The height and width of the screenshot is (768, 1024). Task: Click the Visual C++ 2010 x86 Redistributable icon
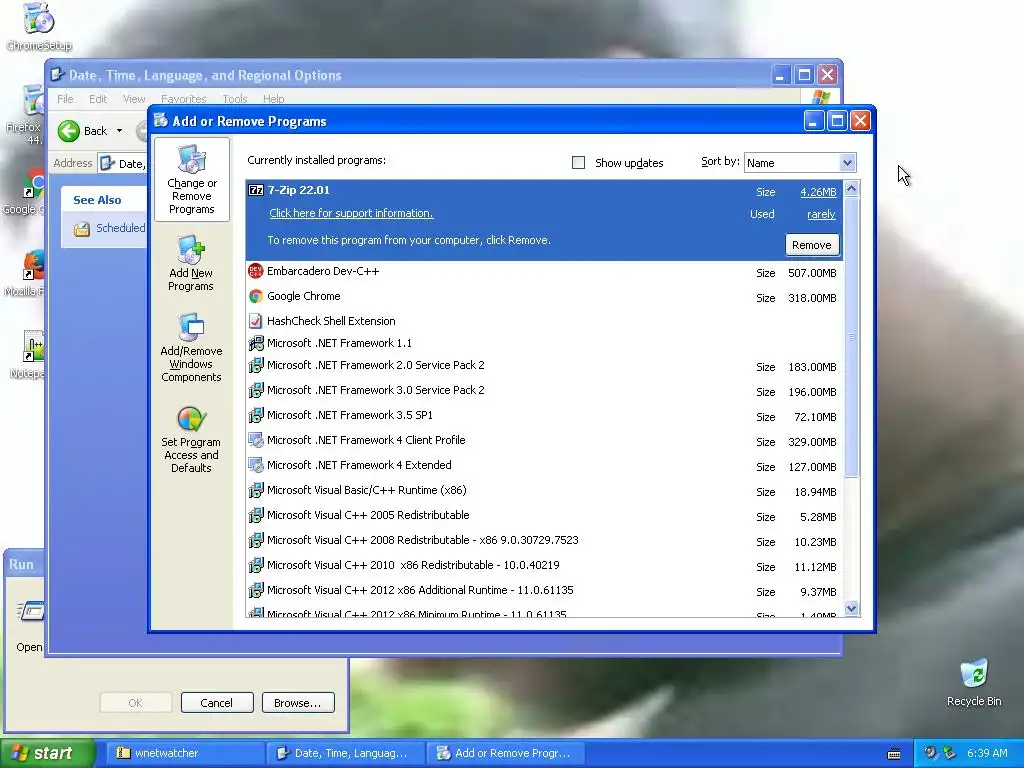[x=256, y=565]
